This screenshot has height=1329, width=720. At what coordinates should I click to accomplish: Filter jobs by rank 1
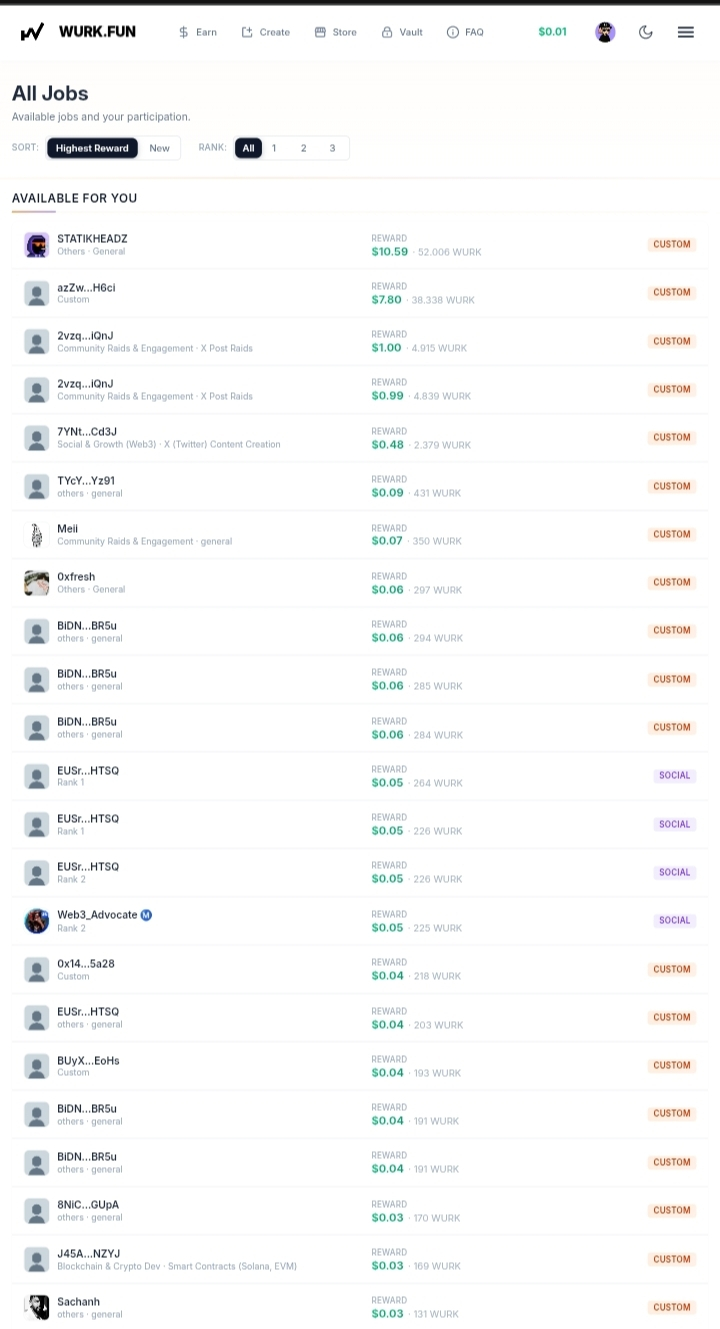pos(274,148)
